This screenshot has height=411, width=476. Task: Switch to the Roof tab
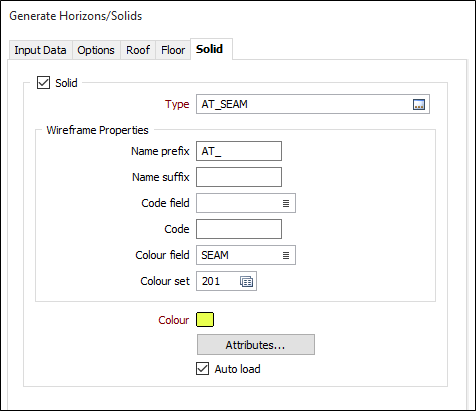point(138,50)
